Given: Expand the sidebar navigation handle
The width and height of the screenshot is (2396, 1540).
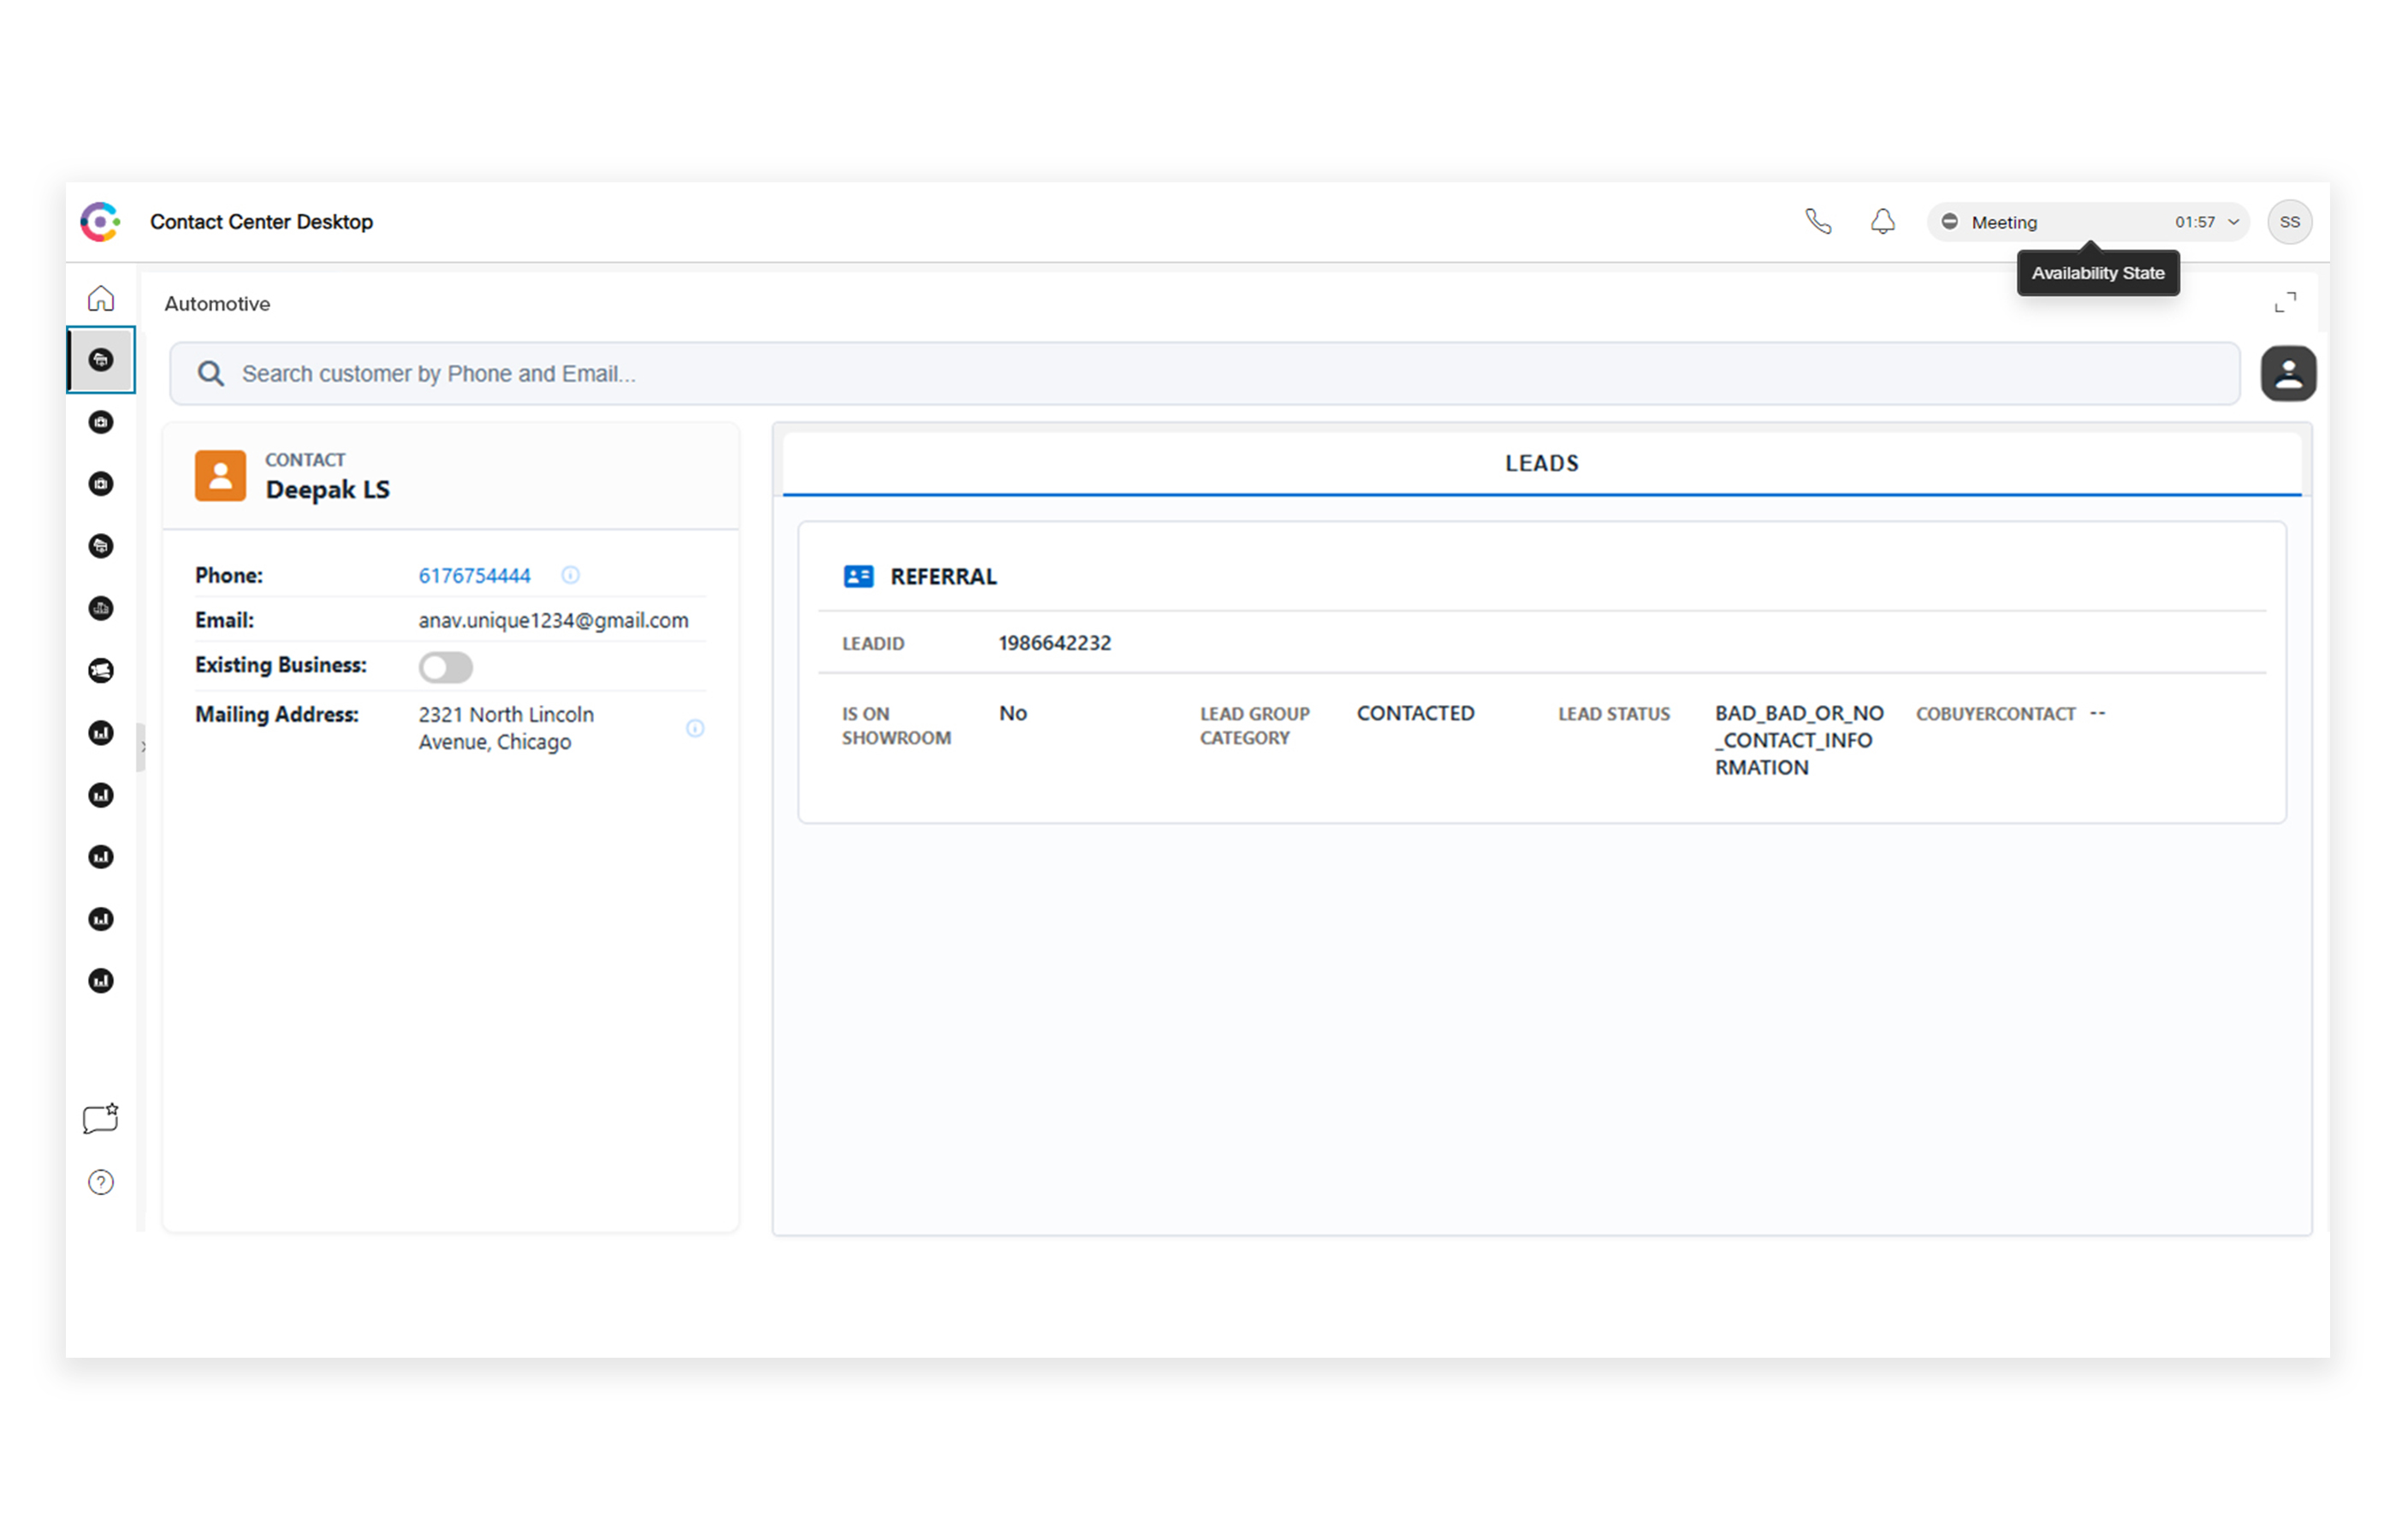Looking at the screenshot, I should coord(141,747).
